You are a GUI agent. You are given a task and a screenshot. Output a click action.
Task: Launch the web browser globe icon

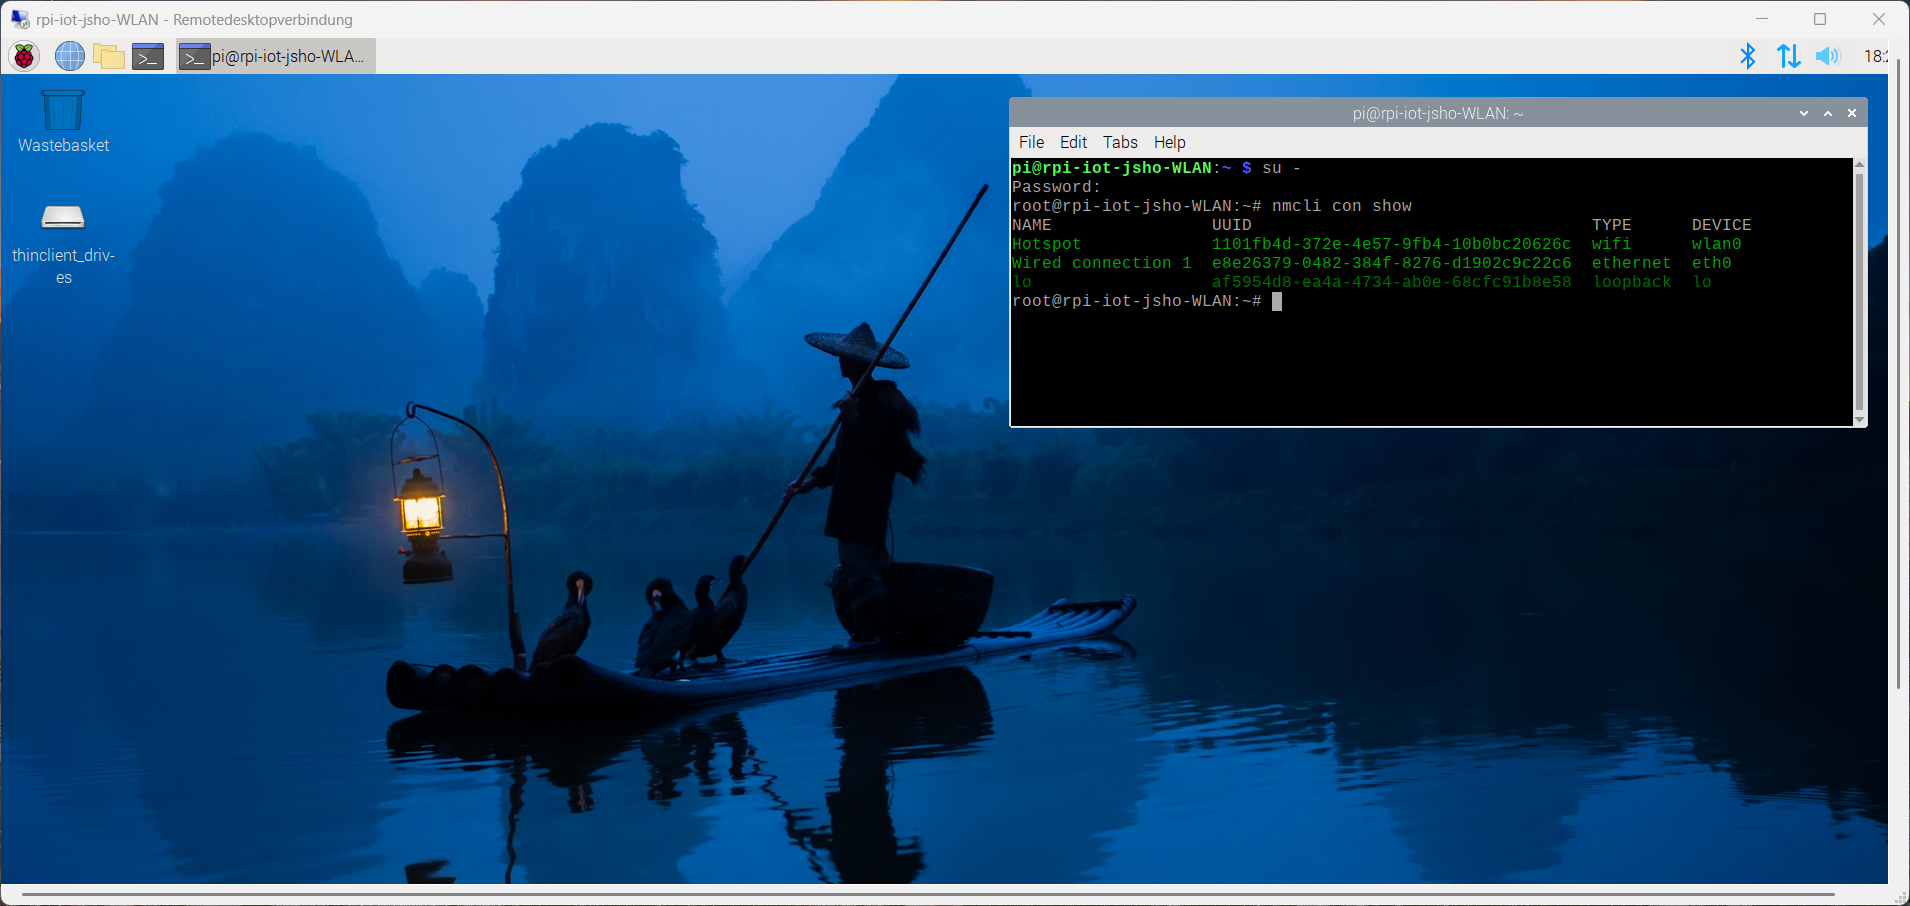point(69,57)
